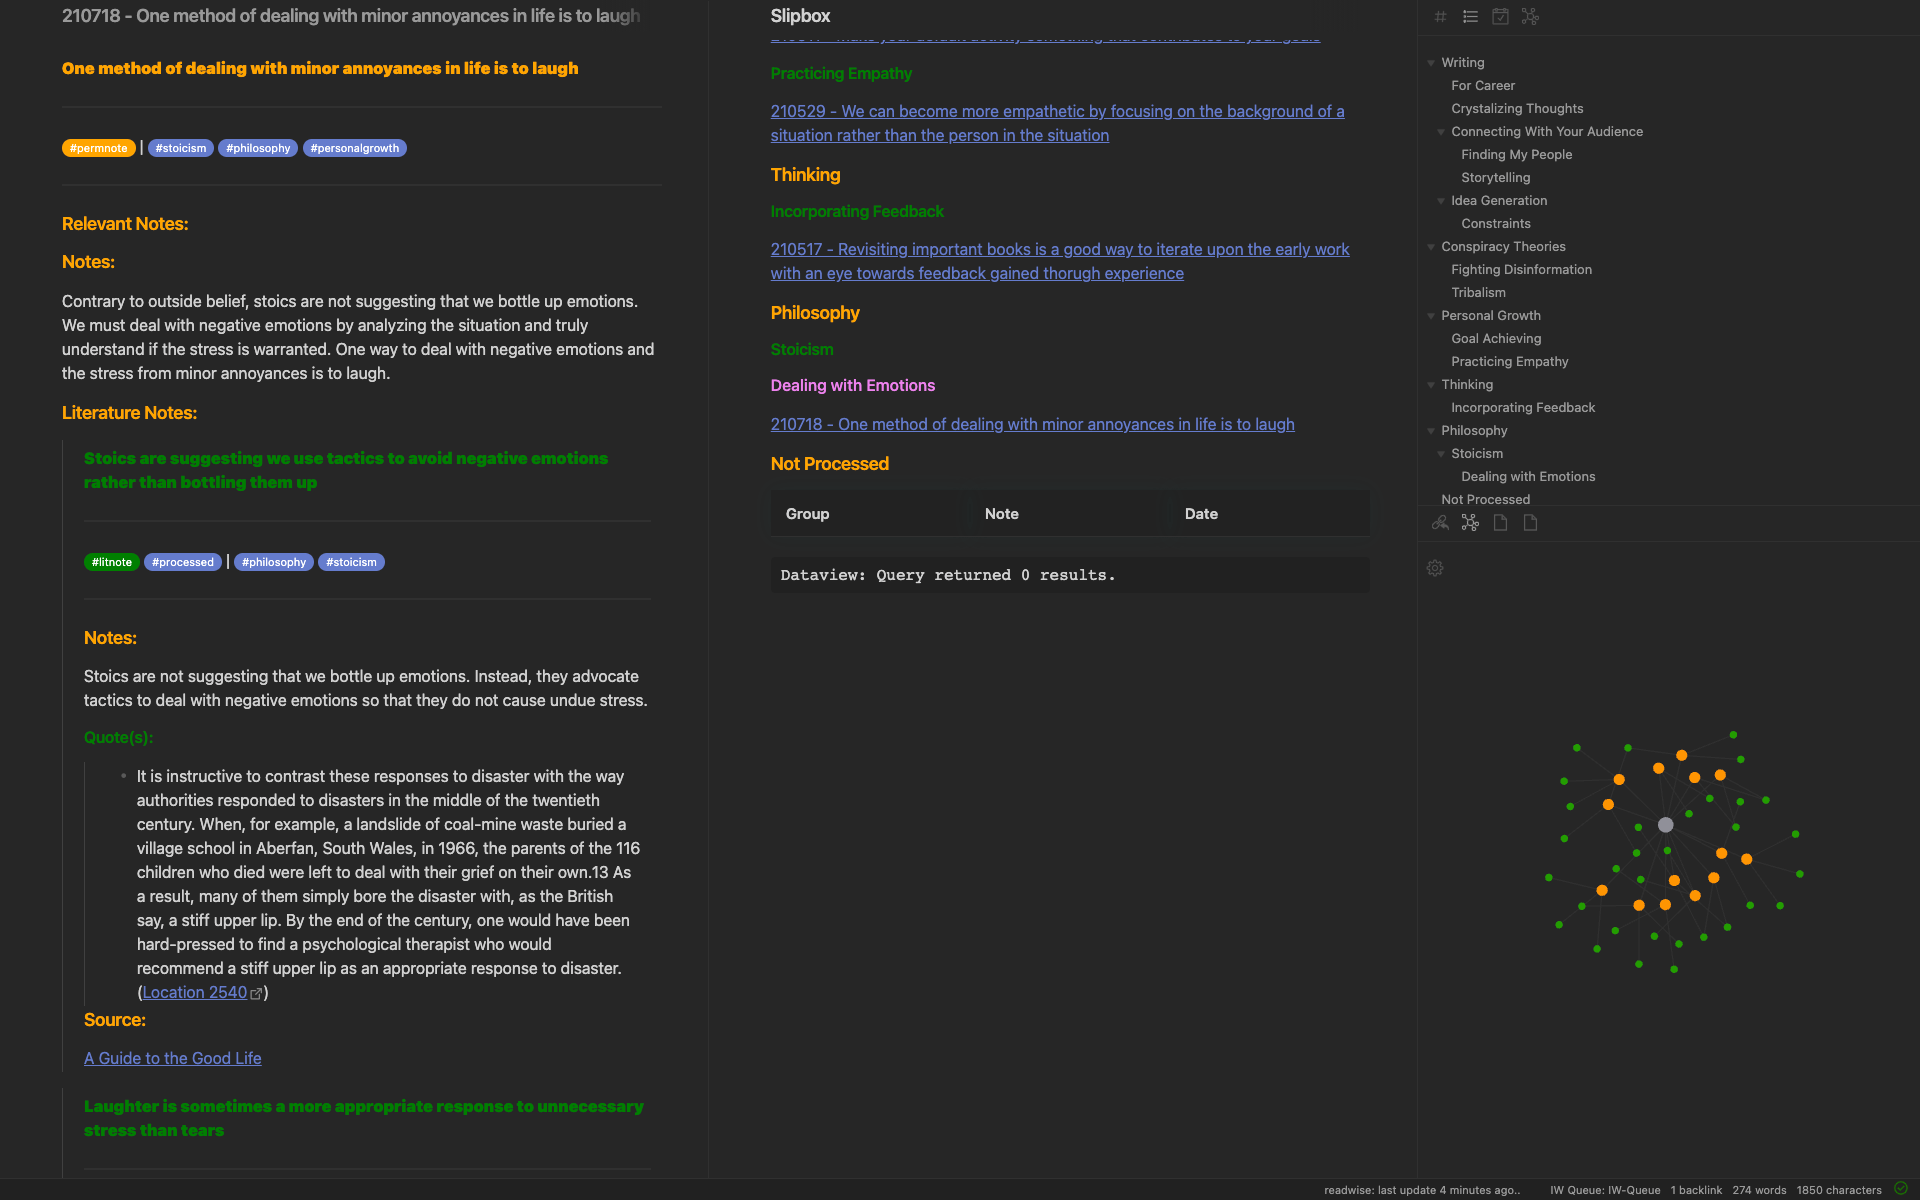
Task: Open the tag pane hashtag icon
Action: tap(1440, 16)
